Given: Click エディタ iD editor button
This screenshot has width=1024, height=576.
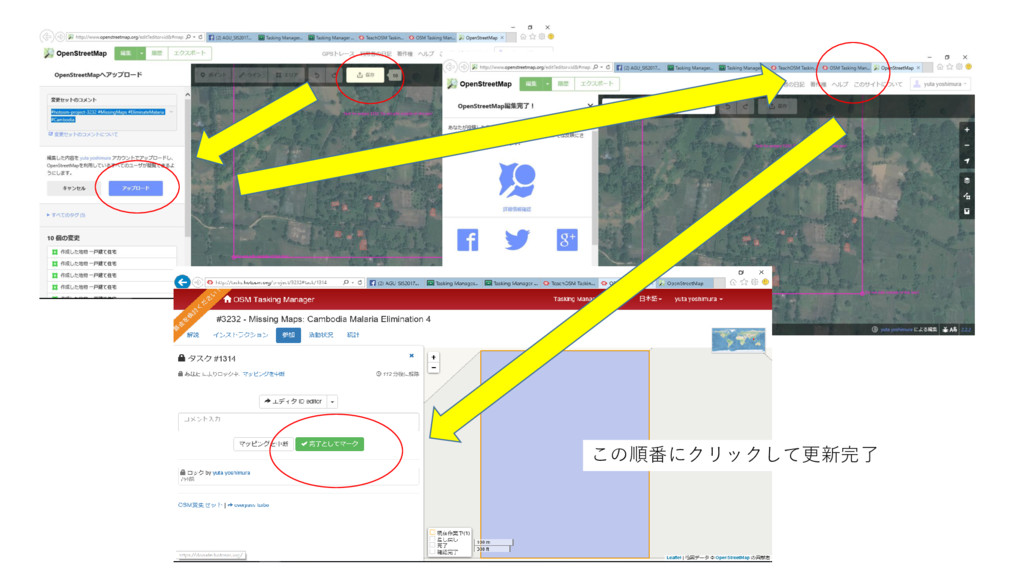Looking at the screenshot, I should pos(293,402).
